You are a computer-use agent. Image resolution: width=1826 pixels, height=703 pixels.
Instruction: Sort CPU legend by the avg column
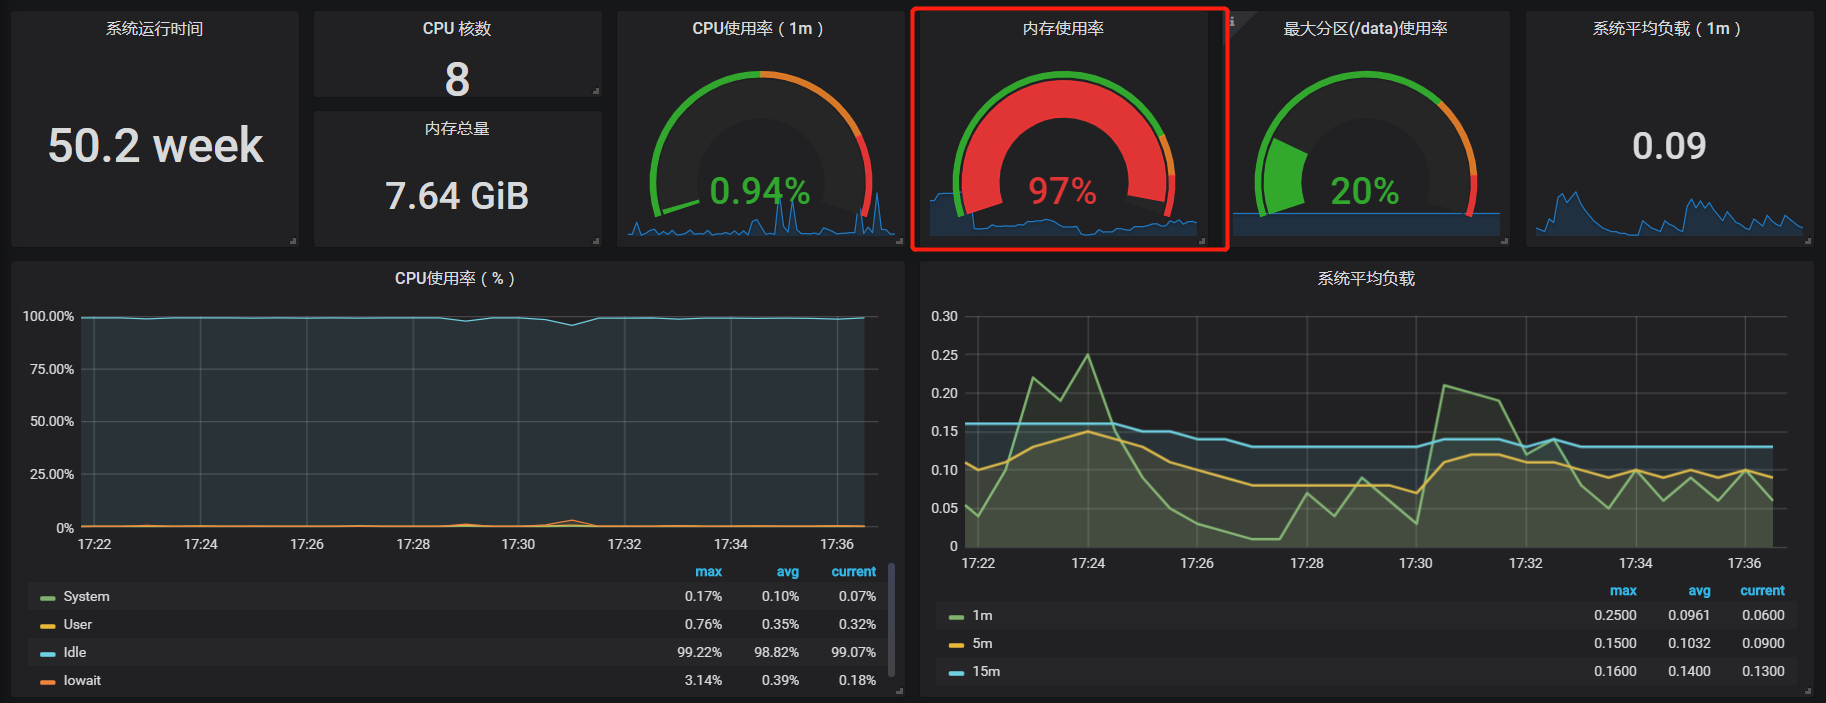[788, 571]
